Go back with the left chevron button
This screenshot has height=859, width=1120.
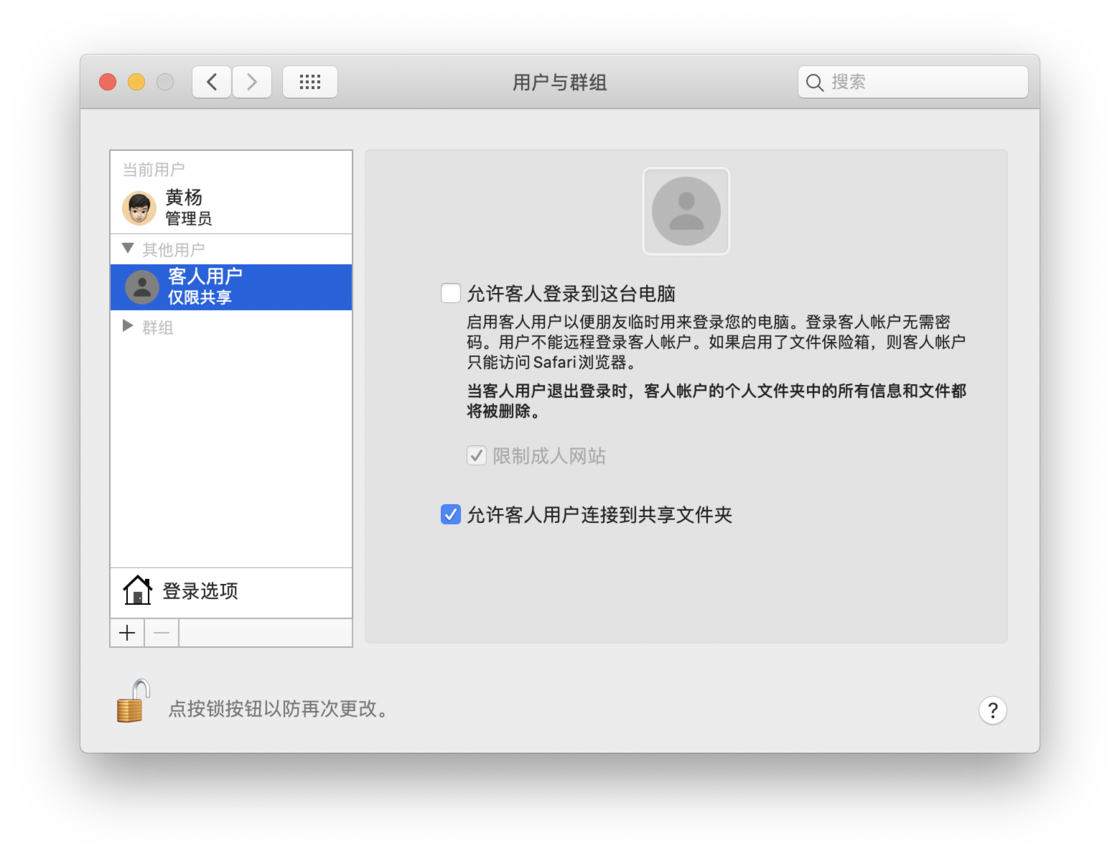[212, 82]
